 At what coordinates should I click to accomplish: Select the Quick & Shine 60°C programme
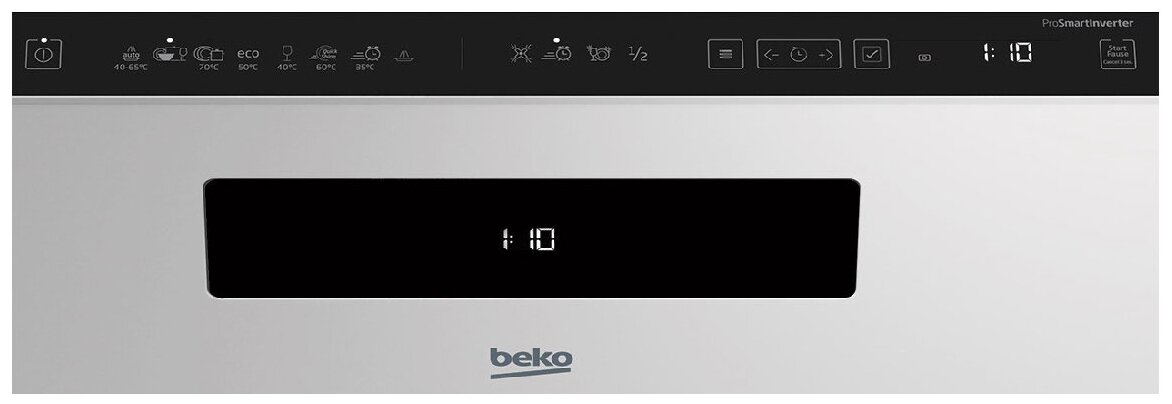(x=325, y=58)
